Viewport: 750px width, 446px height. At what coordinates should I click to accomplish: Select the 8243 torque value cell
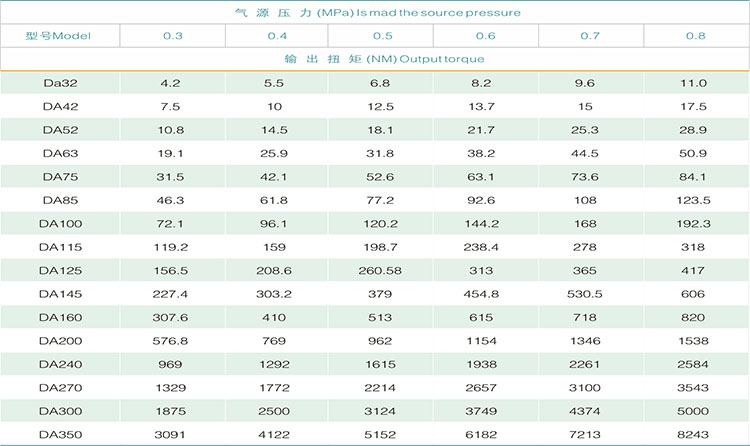pyautogui.click(x=695, y=434)
